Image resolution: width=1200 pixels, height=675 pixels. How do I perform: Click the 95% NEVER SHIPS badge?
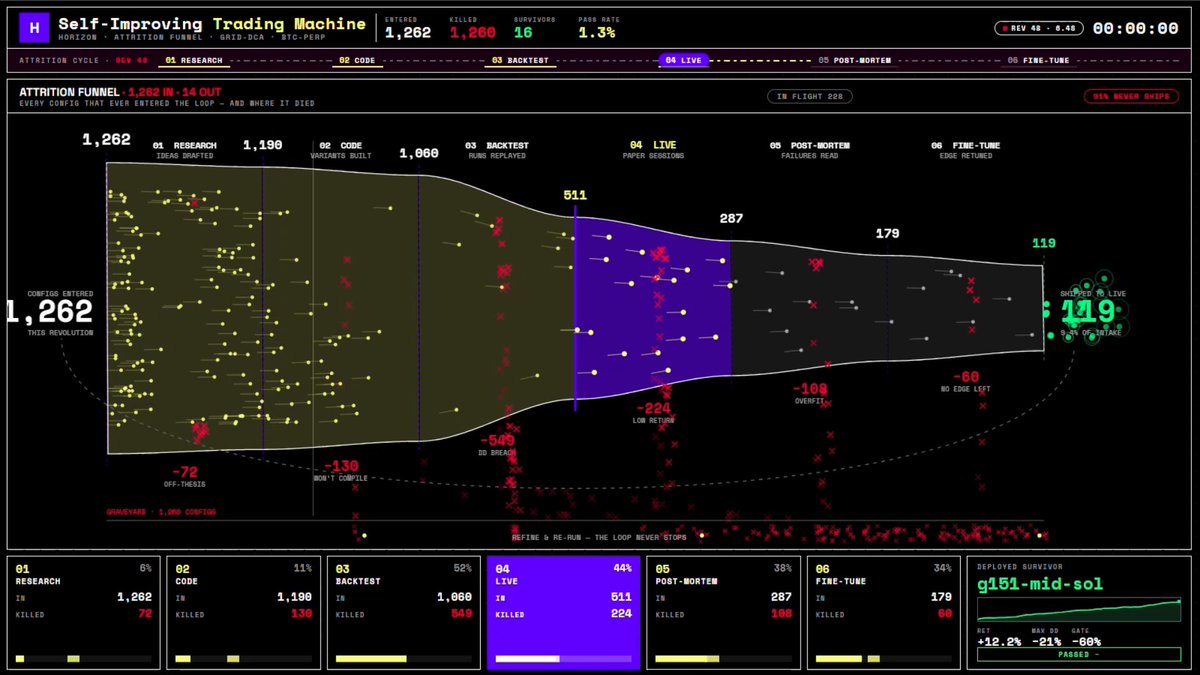1133,96
